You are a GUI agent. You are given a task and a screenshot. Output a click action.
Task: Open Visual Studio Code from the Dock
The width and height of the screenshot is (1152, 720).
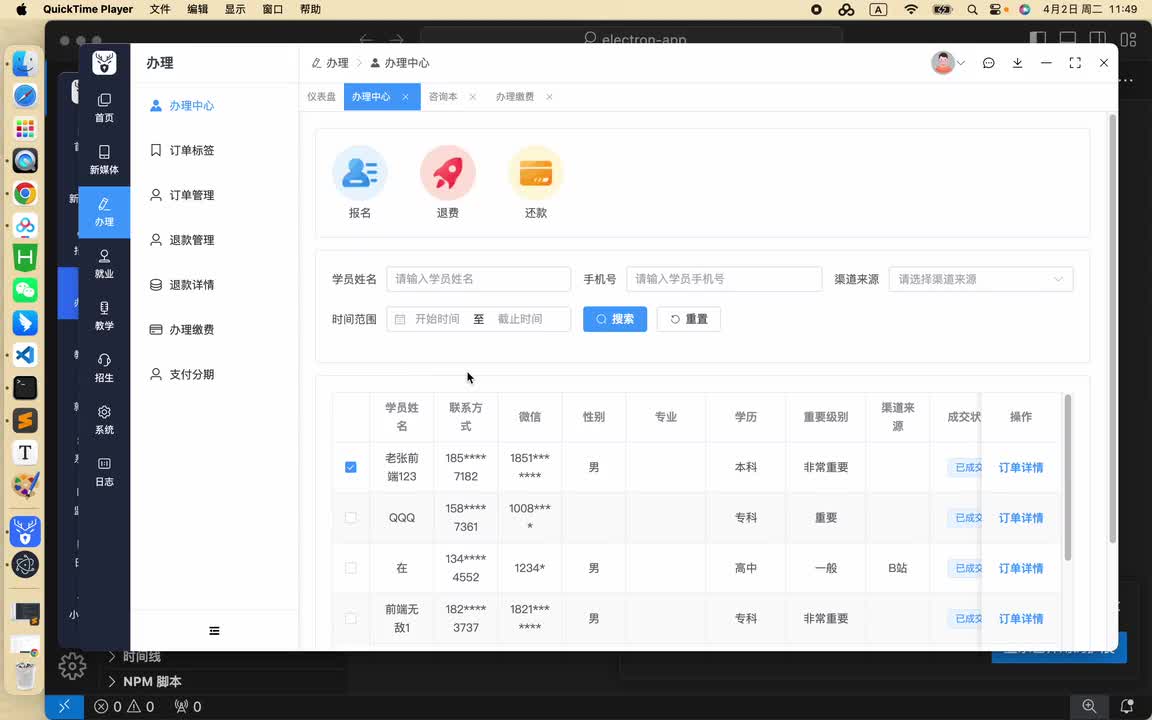point(25,355)
